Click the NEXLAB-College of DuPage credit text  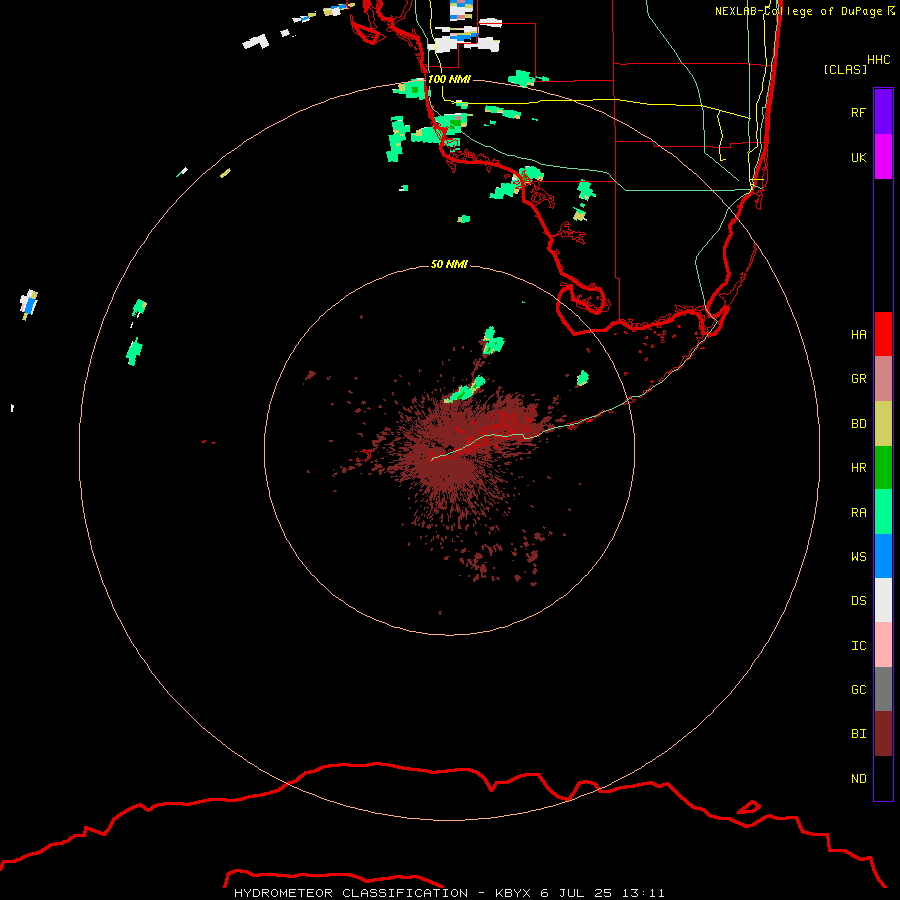(x=805, y=11)
